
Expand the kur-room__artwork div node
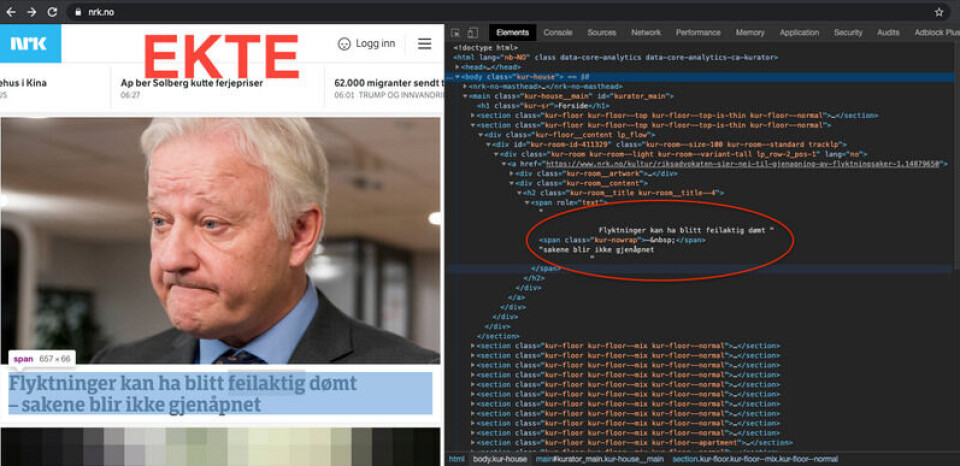coord(513,173)
